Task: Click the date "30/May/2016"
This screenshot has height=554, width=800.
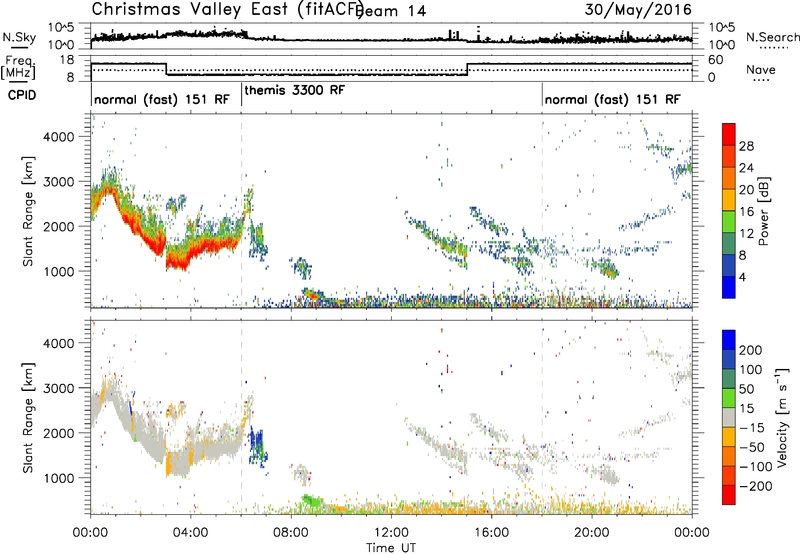Action: point(638,9)
